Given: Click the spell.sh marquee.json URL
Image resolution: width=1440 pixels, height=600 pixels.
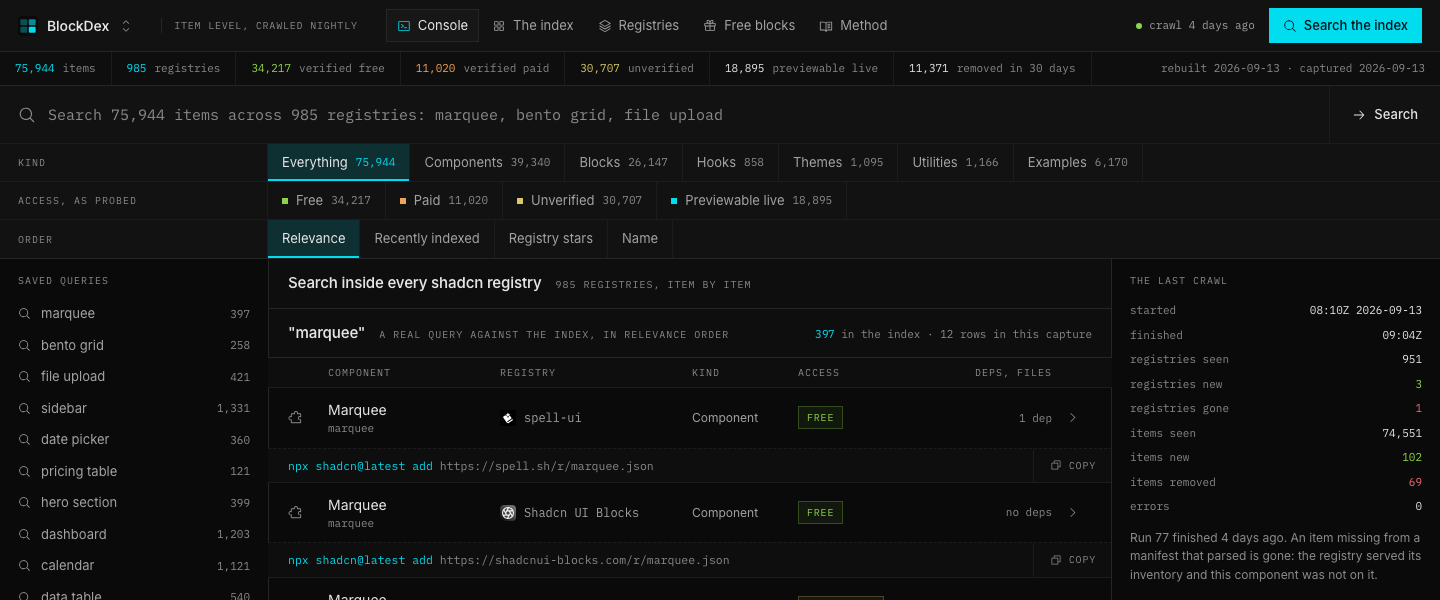Looking at the screenshot, I should click(547, 466).
